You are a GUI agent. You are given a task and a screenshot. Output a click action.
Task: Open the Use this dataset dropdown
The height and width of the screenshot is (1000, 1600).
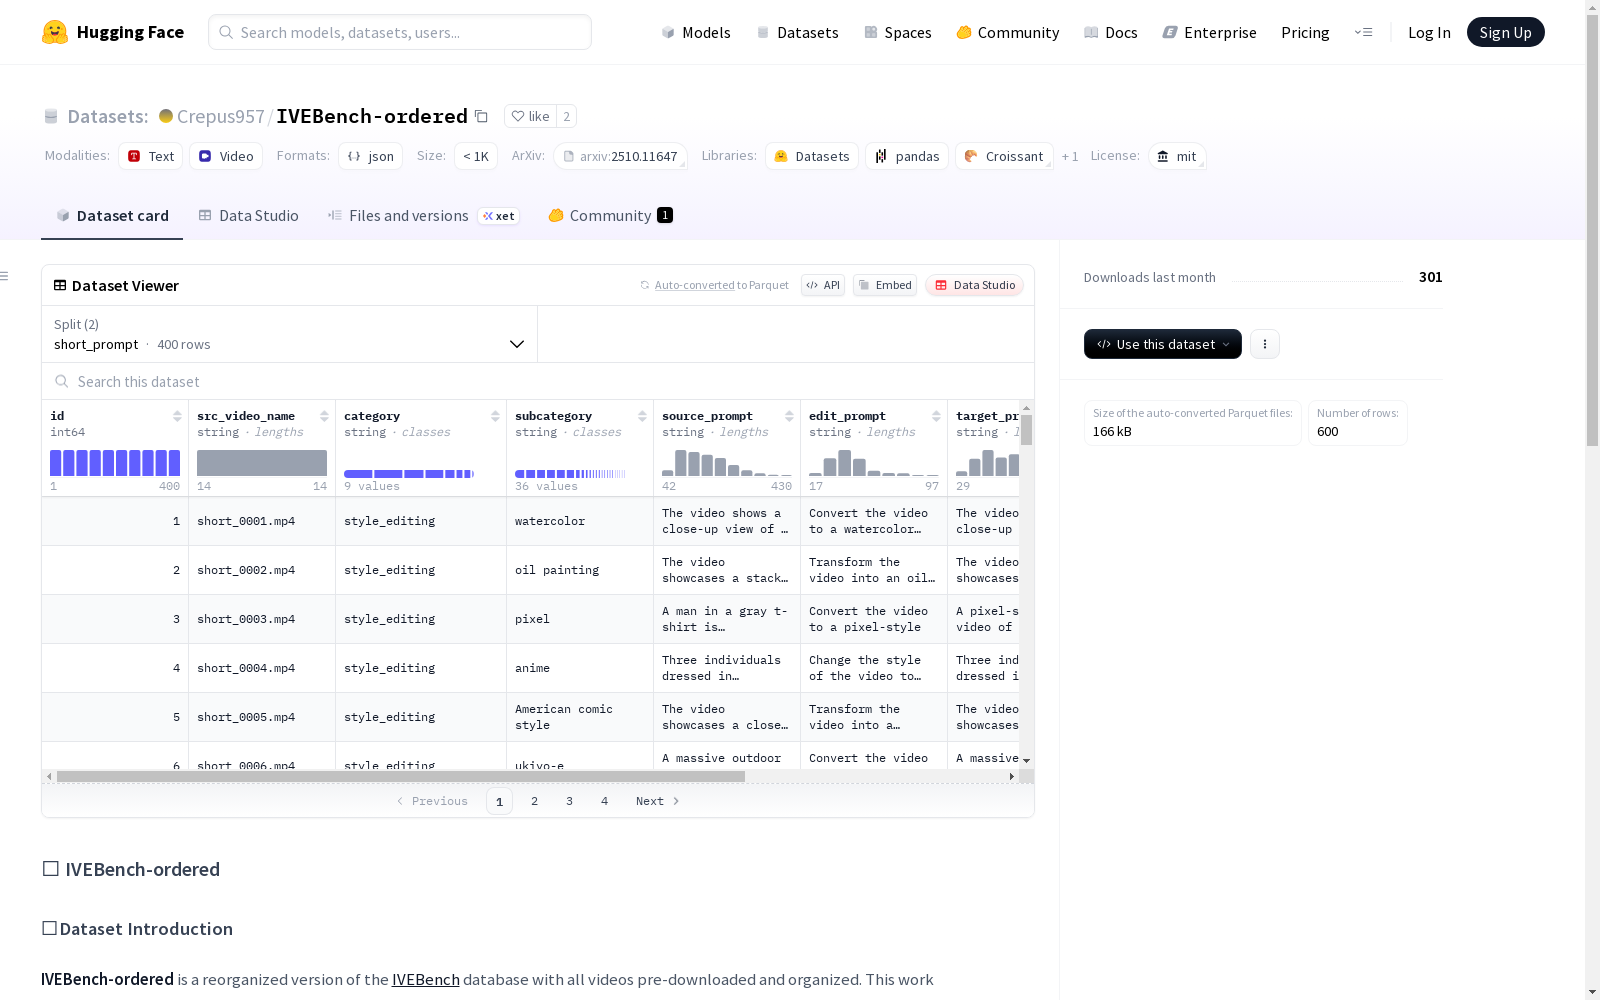1163,344
